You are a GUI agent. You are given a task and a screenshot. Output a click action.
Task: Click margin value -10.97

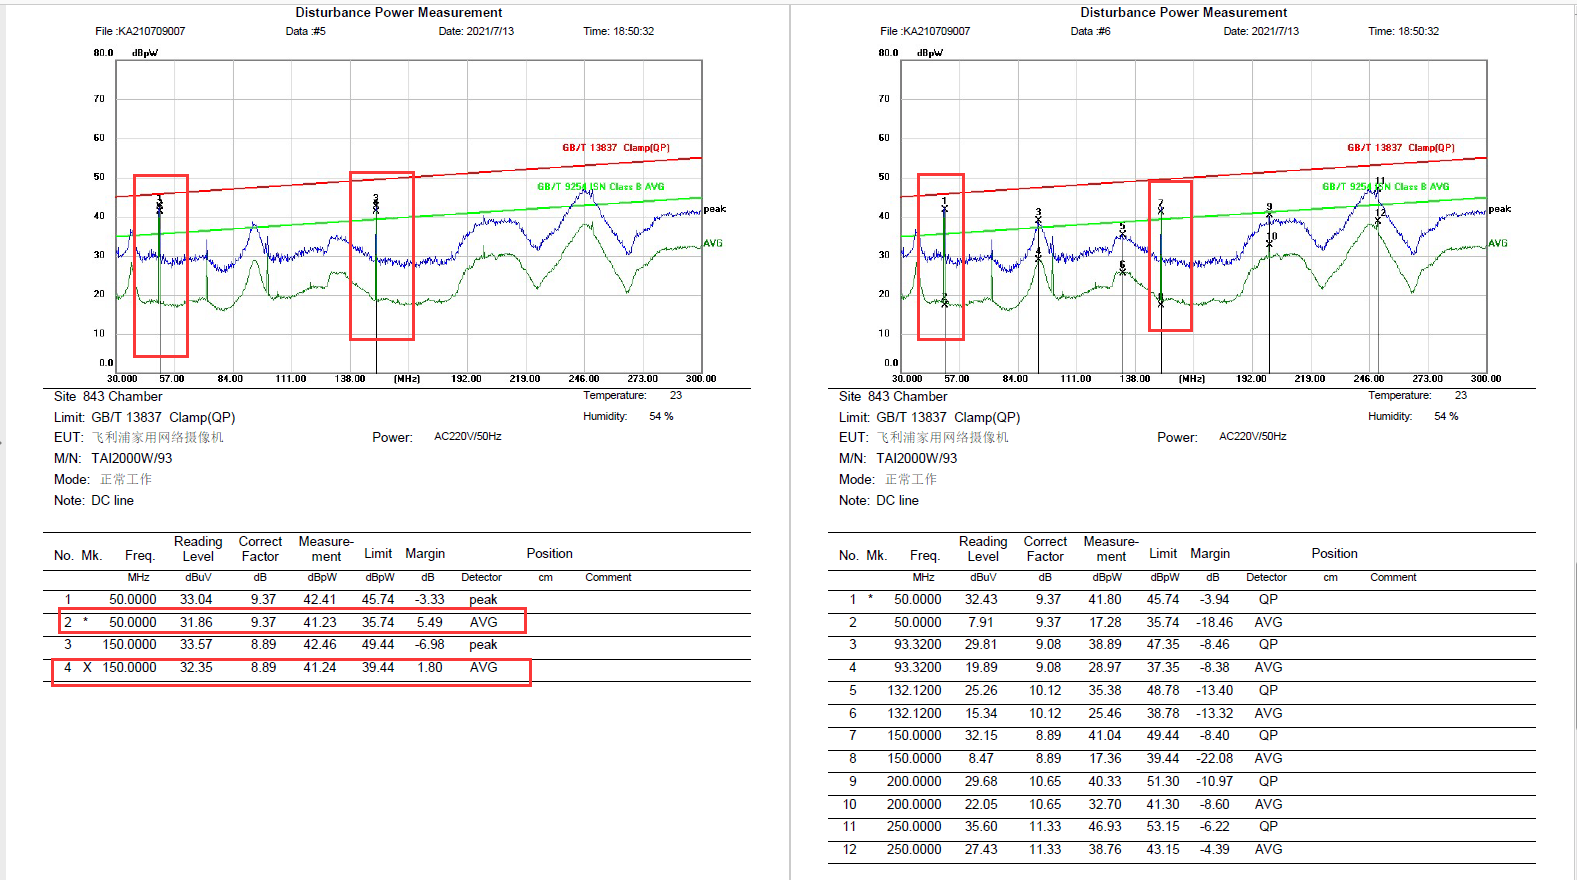(1215, 781)
